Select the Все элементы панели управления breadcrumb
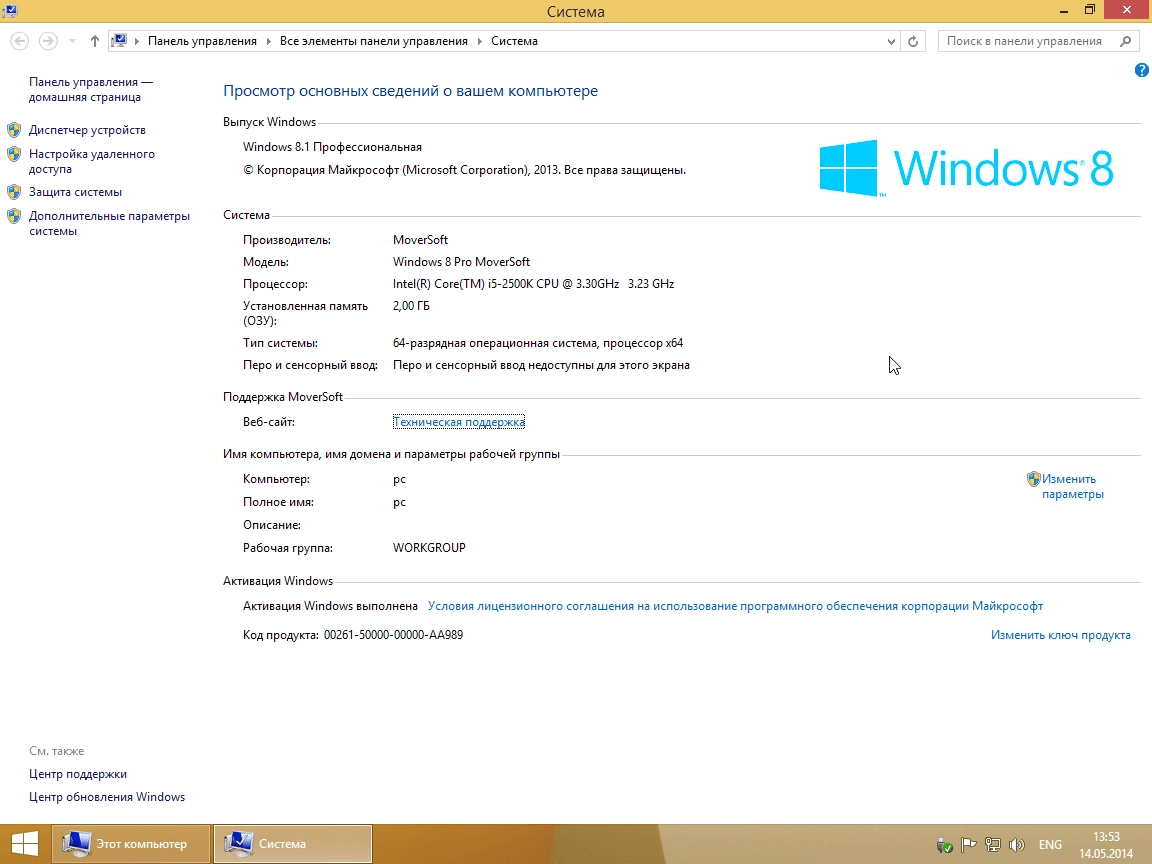This screenshot has width=1152, height=864. click(373, 41)
